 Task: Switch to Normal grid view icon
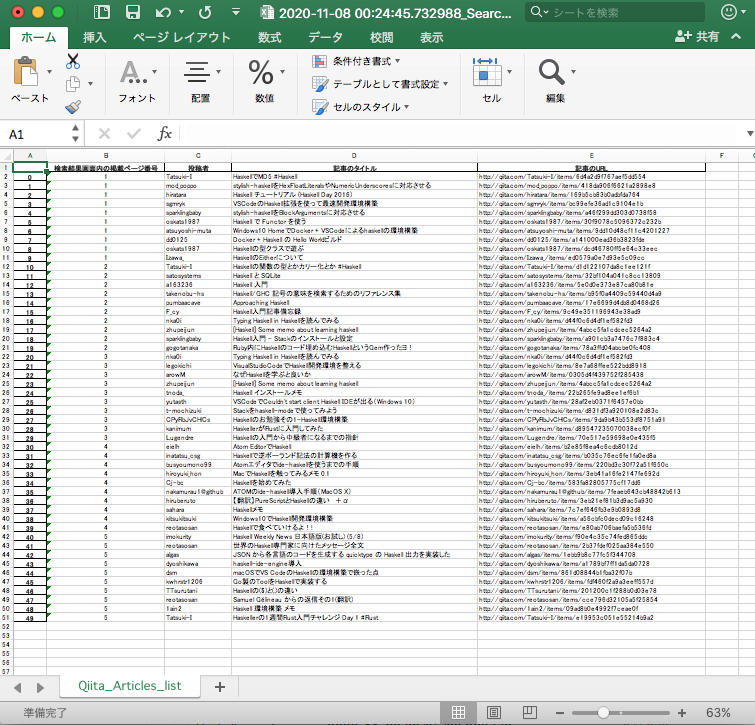[458, 712]
